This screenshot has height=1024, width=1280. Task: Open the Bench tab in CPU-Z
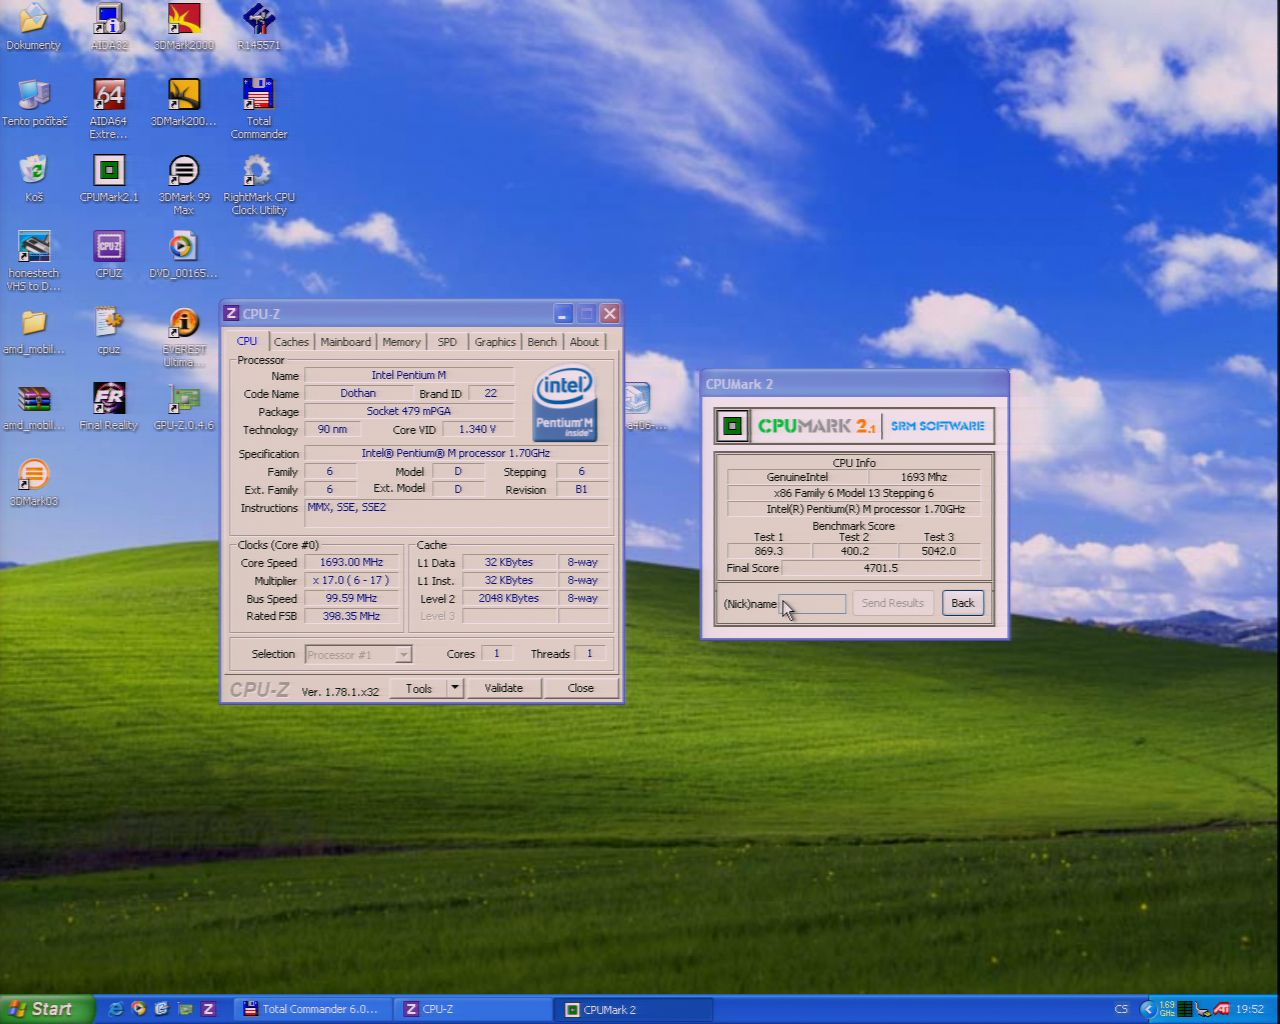541,342
